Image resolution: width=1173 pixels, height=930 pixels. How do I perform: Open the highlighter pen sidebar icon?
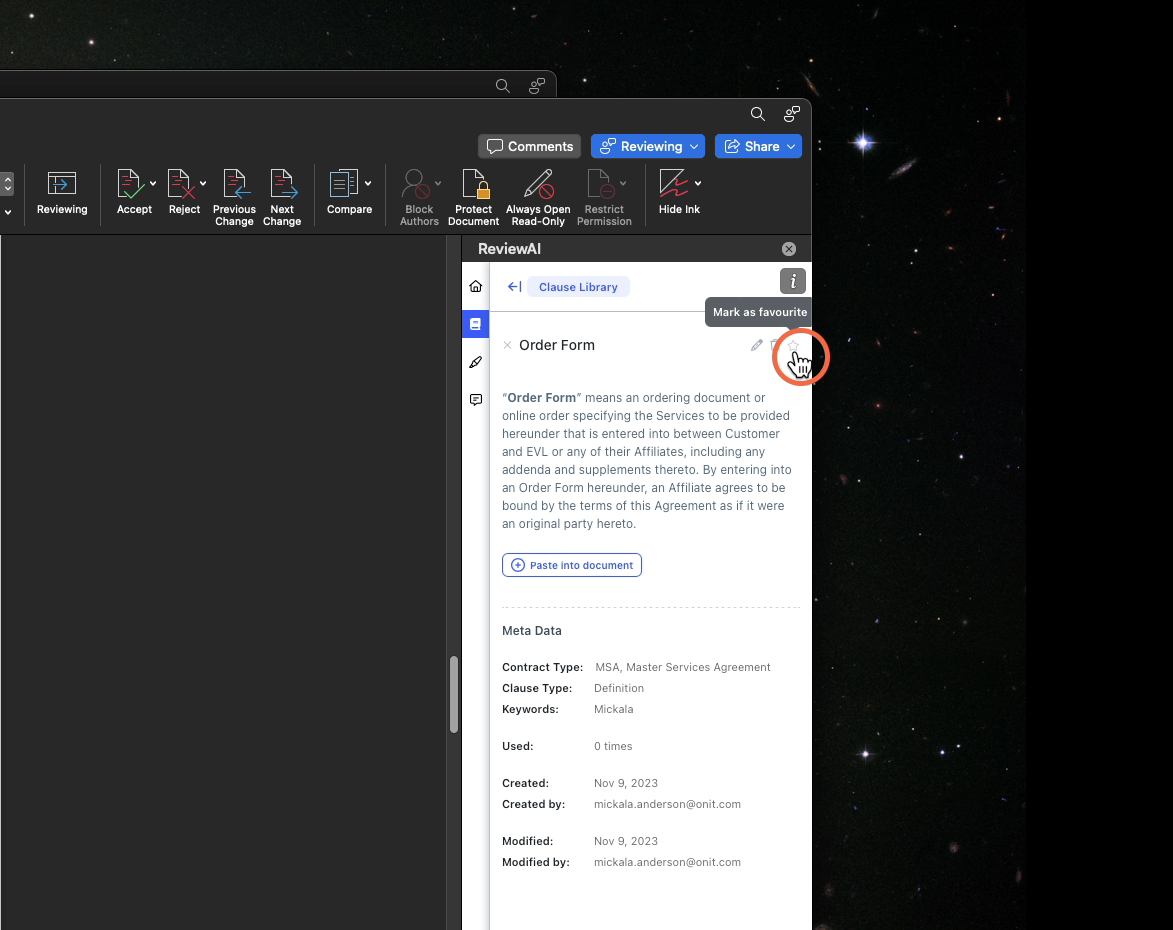point(476,362)
